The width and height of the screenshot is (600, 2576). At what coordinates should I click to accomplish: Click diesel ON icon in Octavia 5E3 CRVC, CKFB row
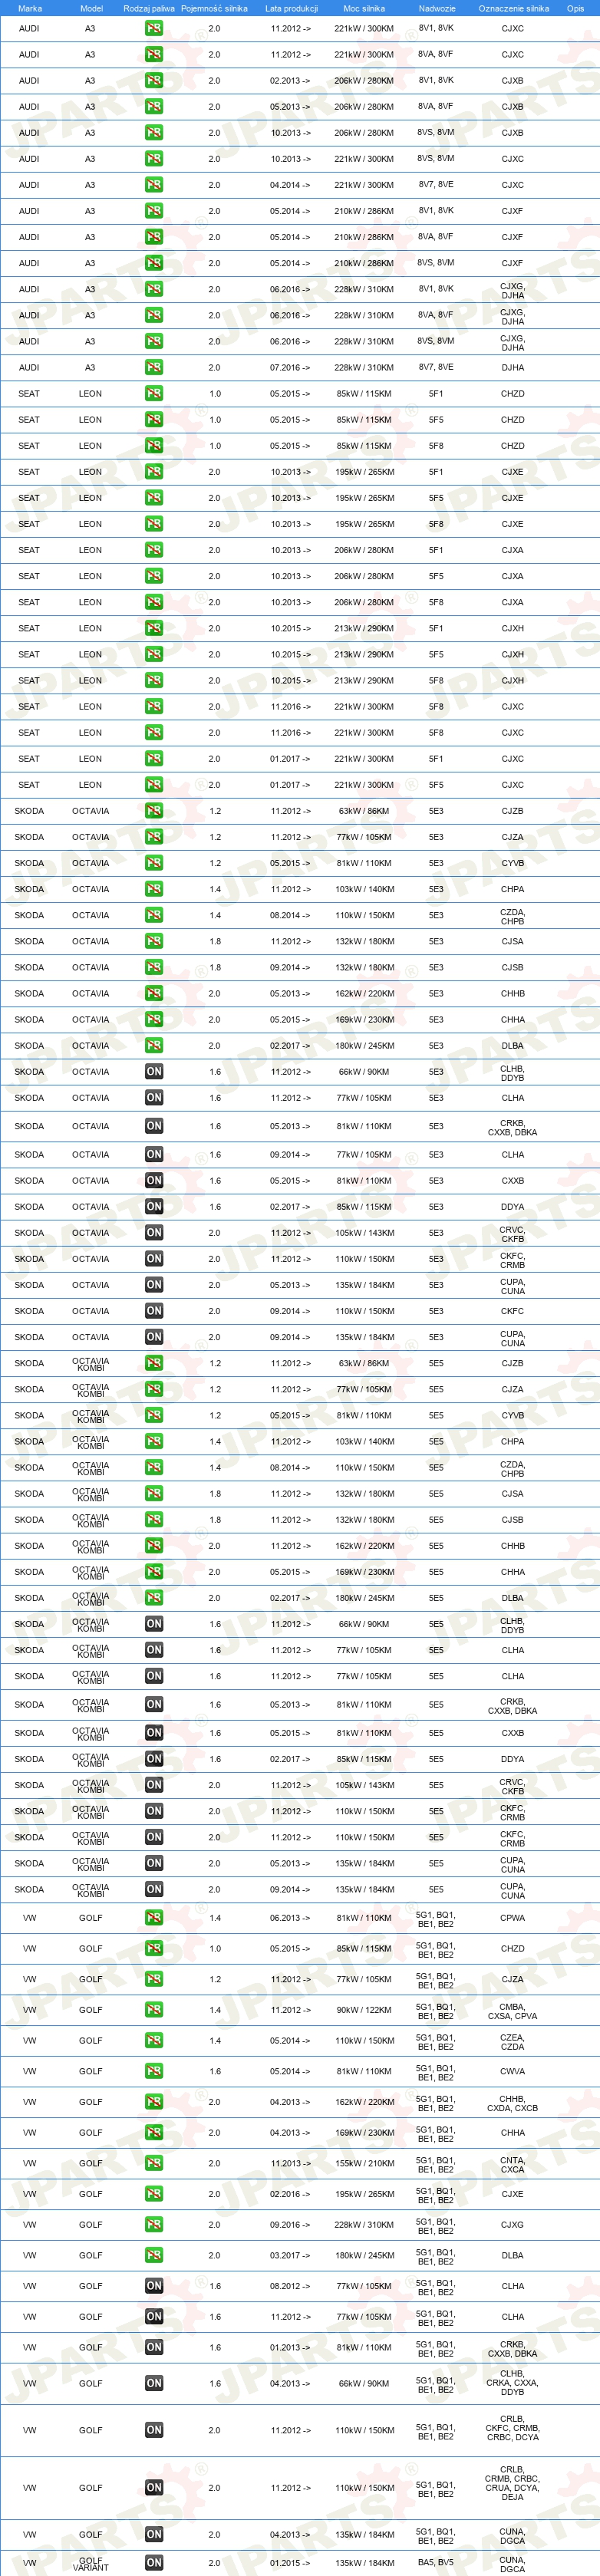[x=154, y=1233]
